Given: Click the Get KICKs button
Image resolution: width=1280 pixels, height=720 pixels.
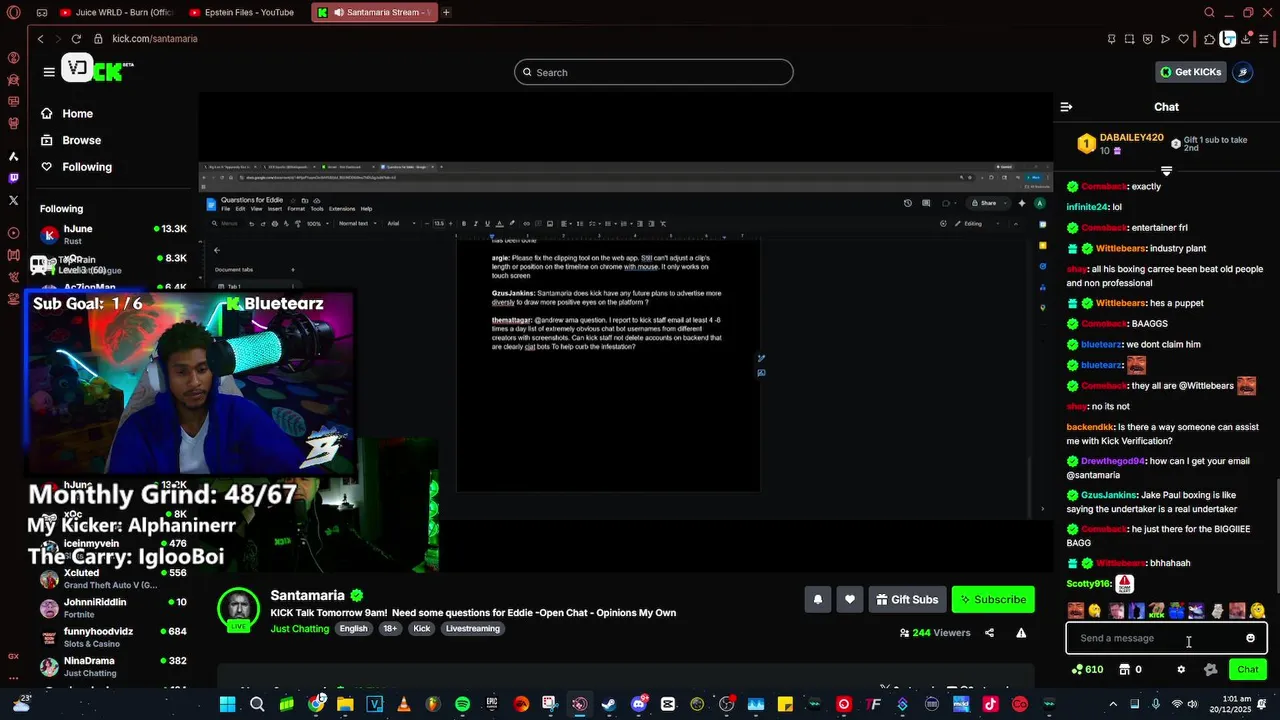Looking at the screenshot, I should pos(1190,72).
